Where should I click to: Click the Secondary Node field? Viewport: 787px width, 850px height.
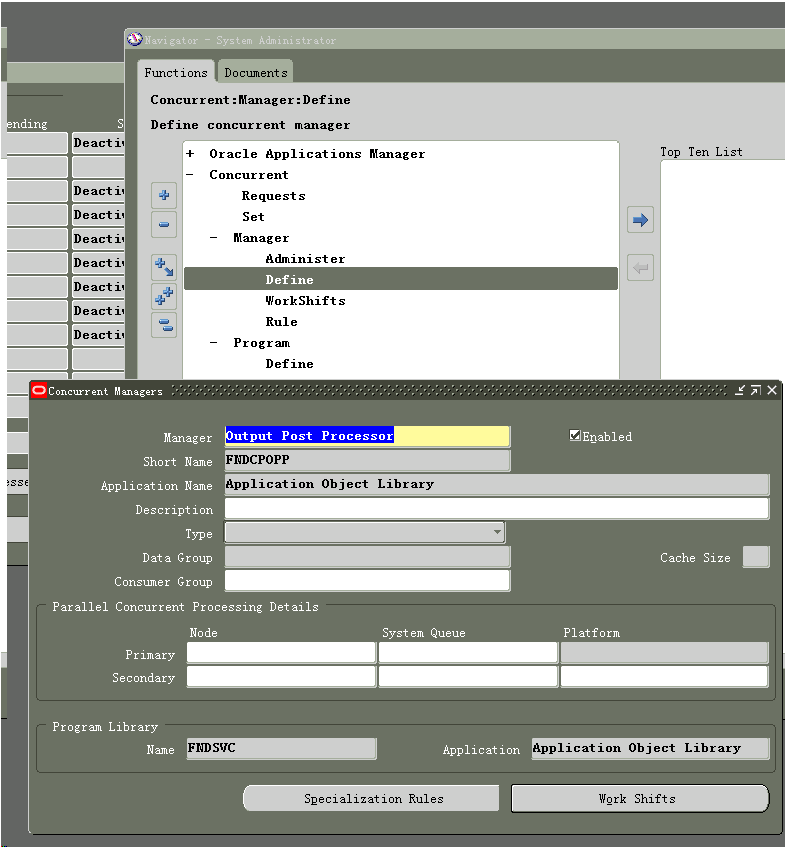[x=281, y=677]
